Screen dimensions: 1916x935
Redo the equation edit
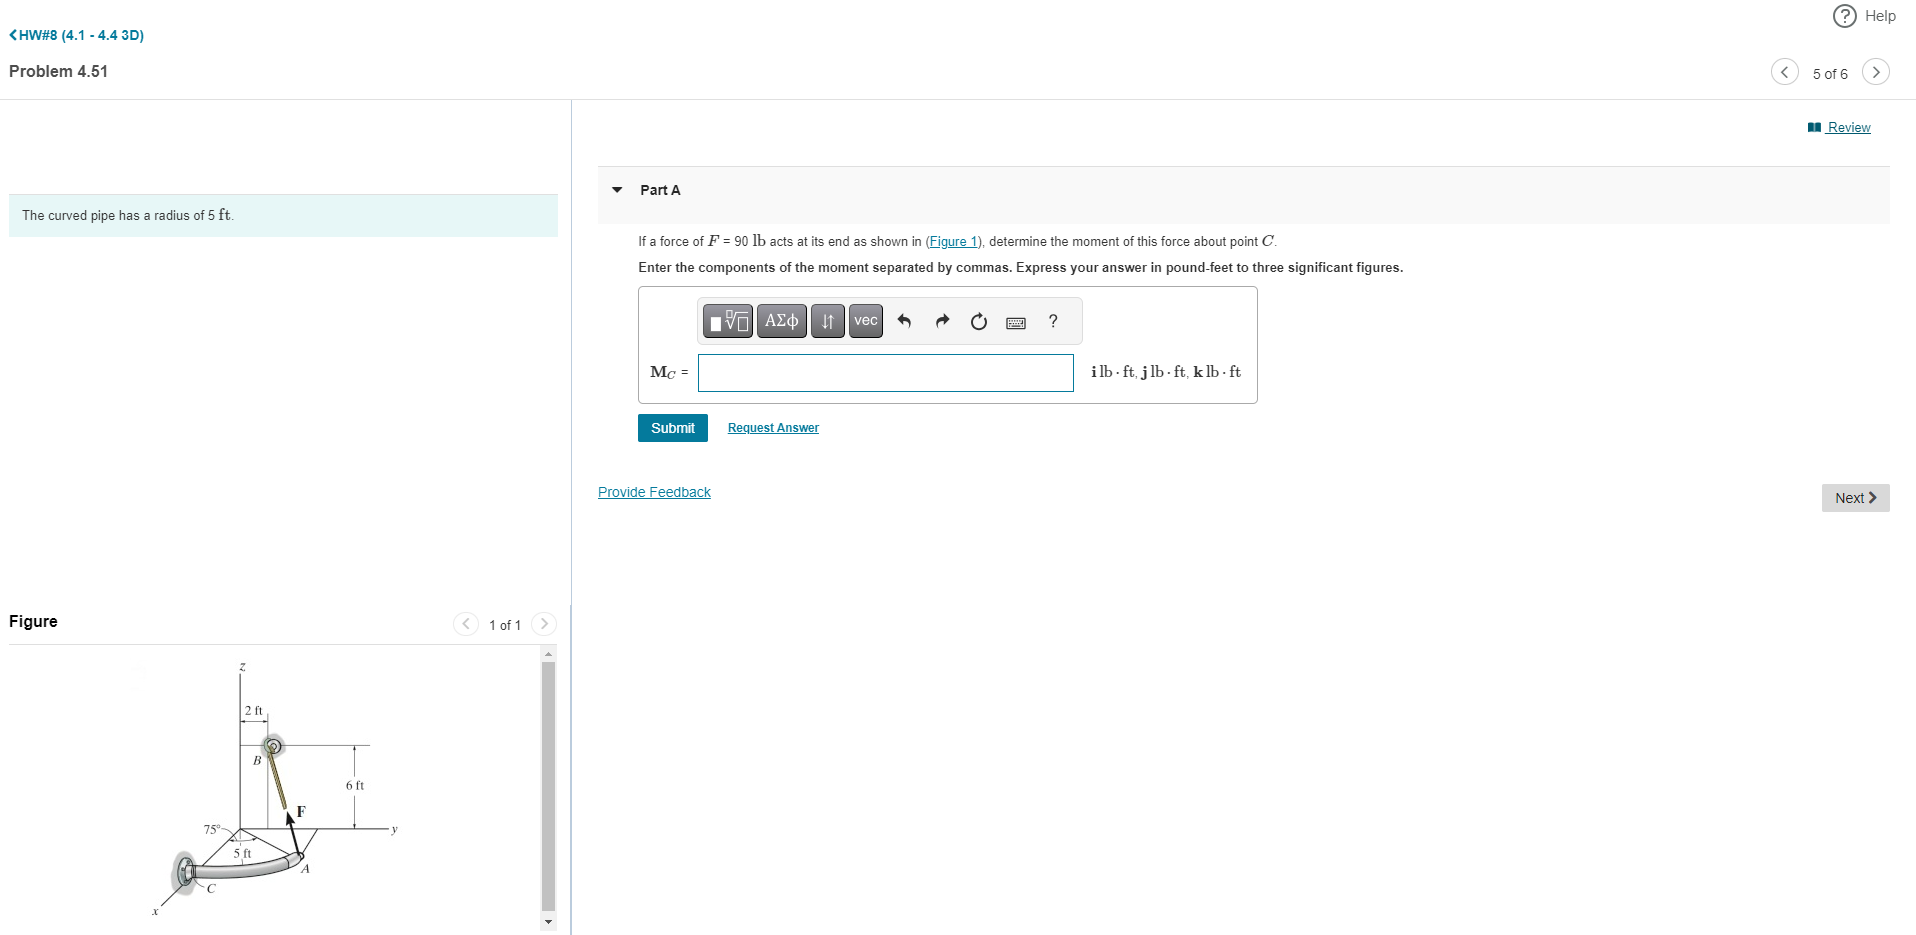point(941,321)
